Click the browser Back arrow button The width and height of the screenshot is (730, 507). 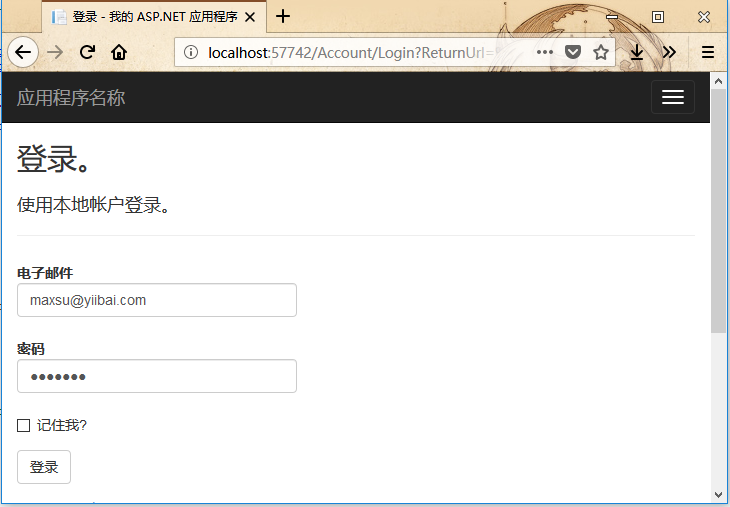tap(23, 52)
